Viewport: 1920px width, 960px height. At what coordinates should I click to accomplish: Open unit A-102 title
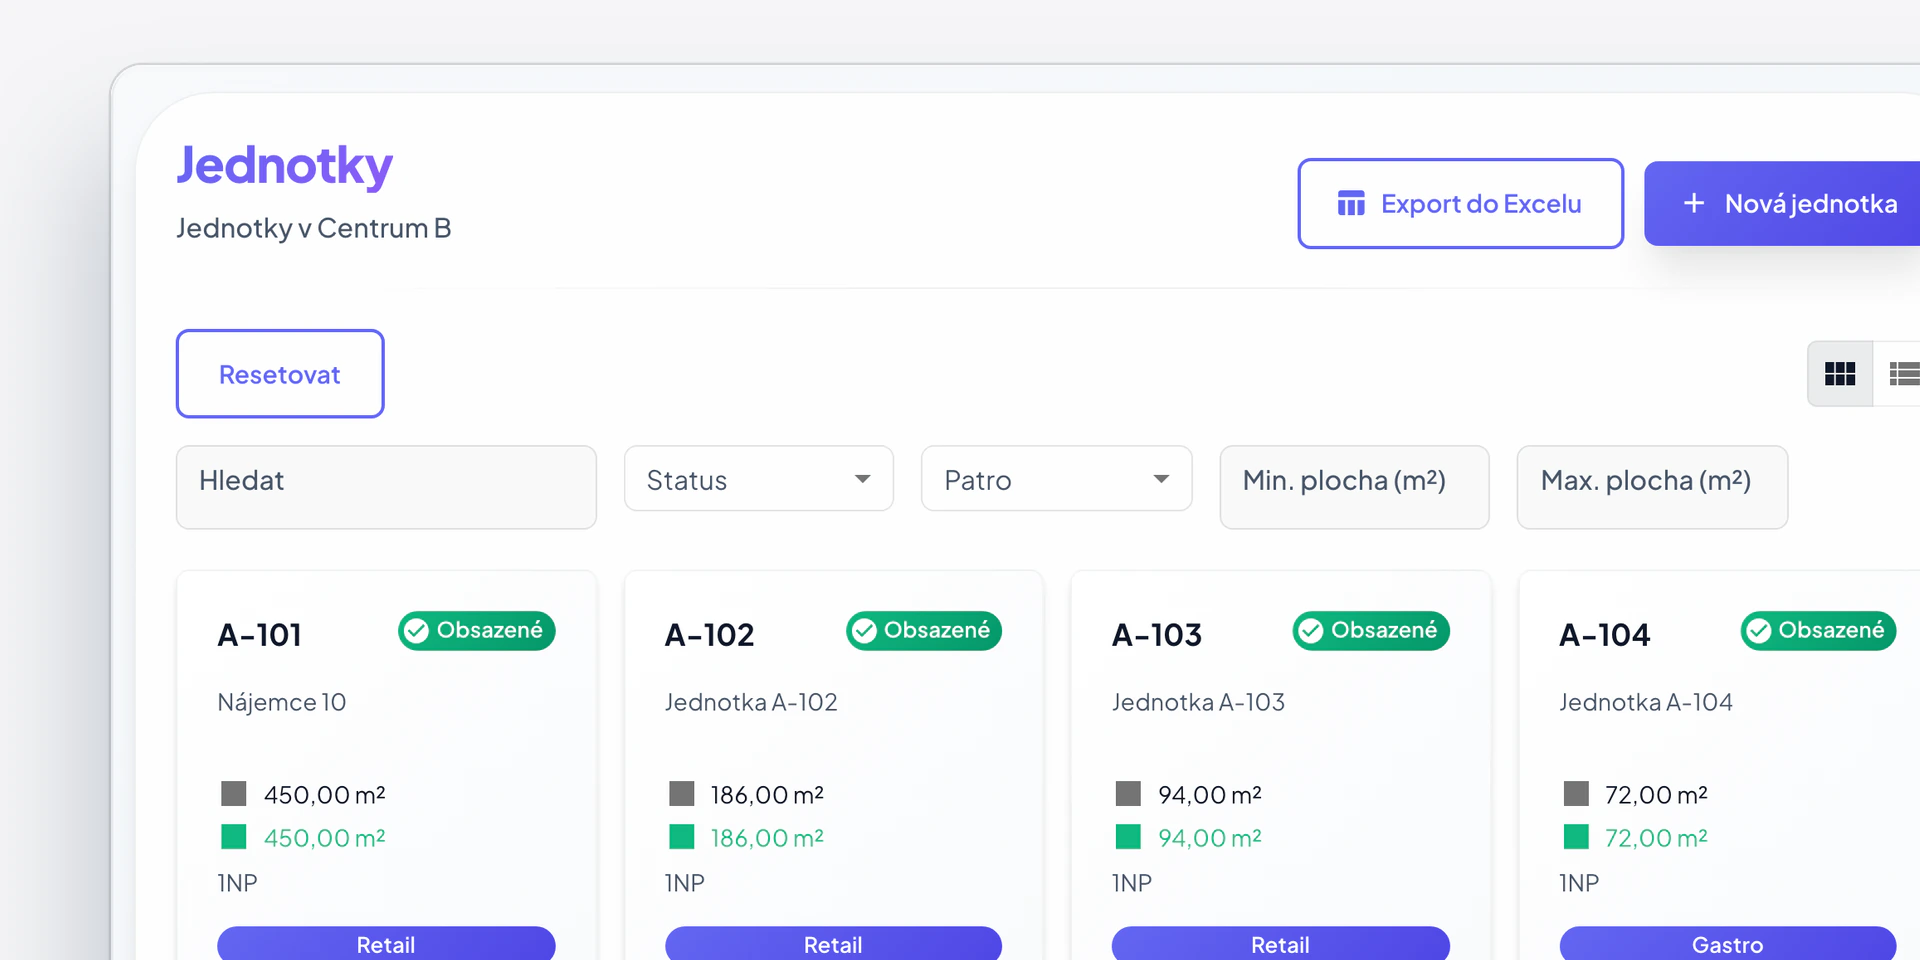710,635
